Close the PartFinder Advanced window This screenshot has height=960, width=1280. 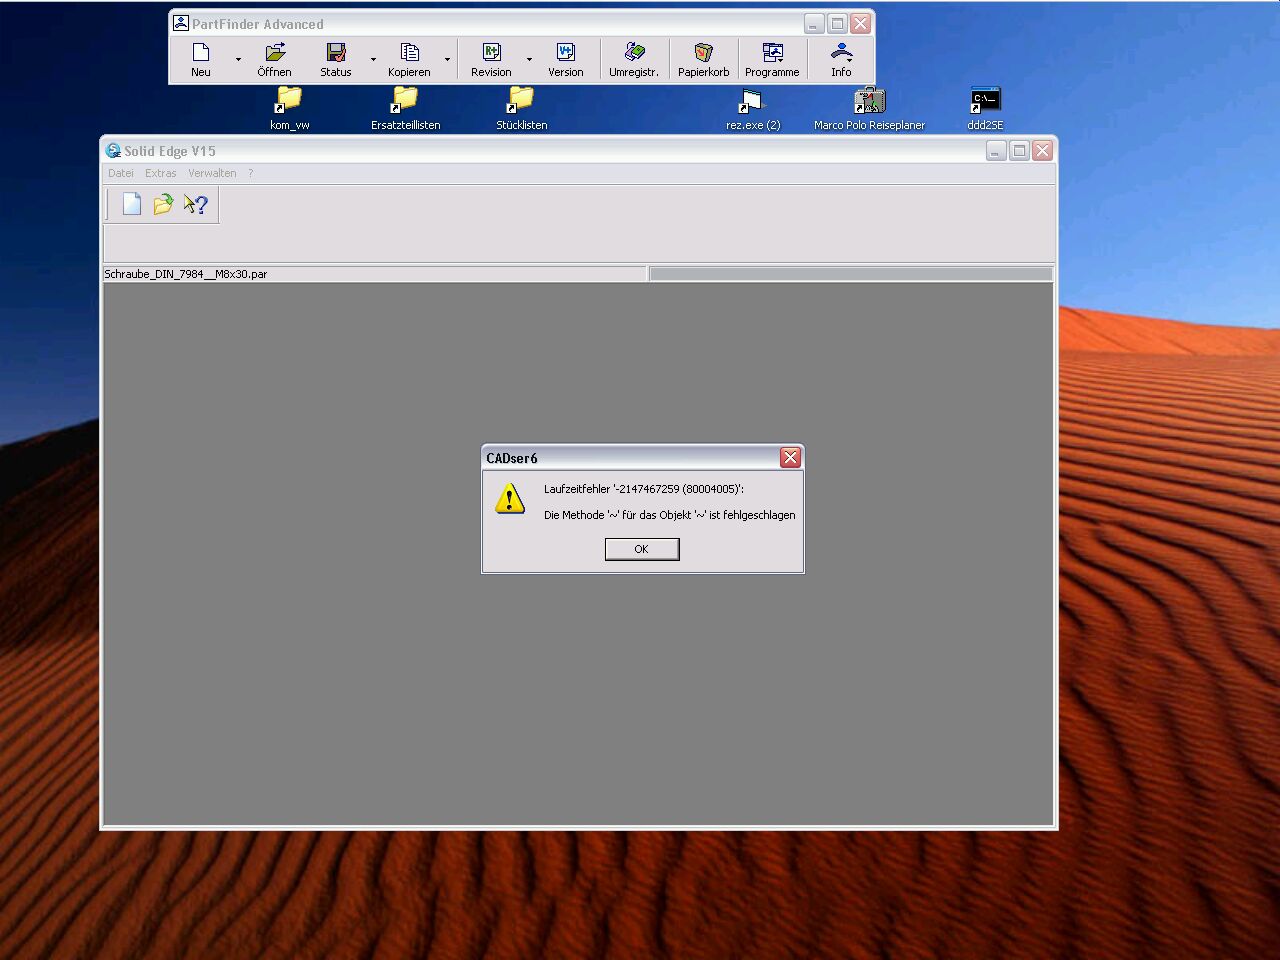pyautogui.click(x=860, y=23)
